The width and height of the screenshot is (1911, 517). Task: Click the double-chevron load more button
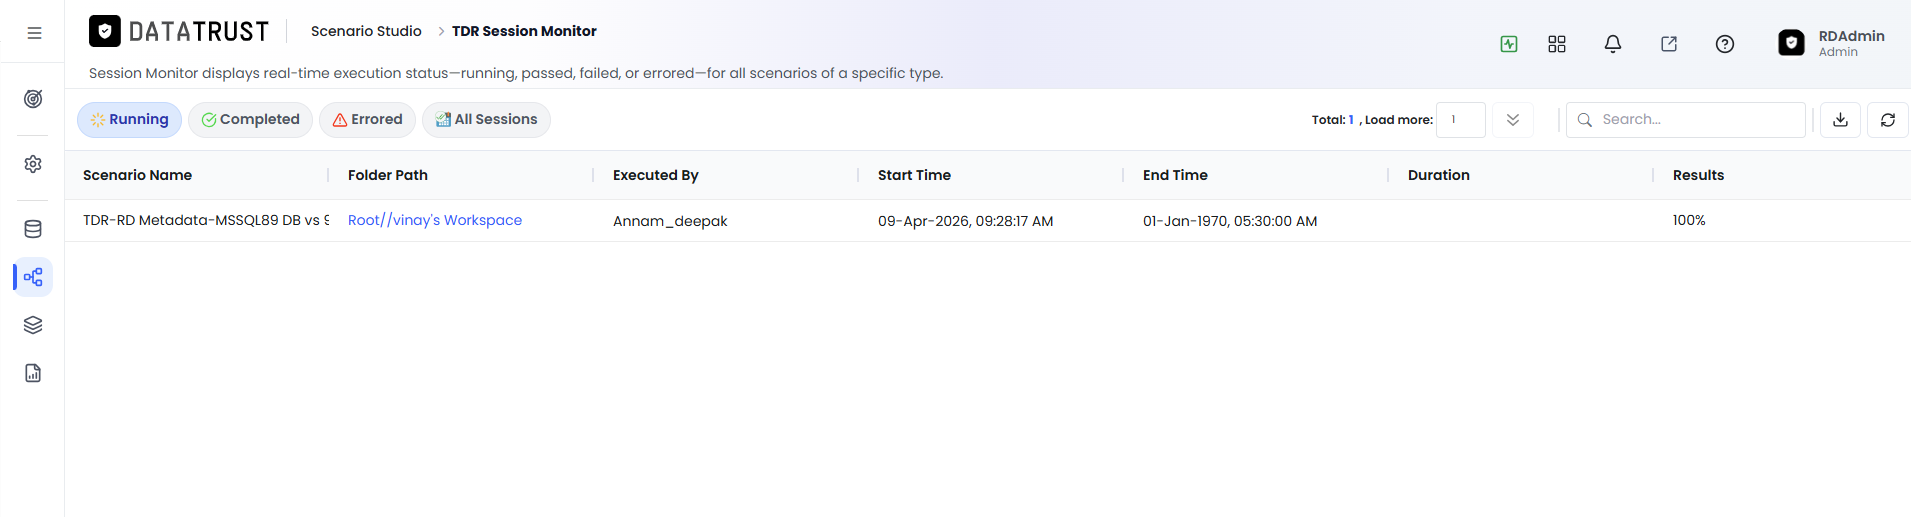[x=1513, y=120]
